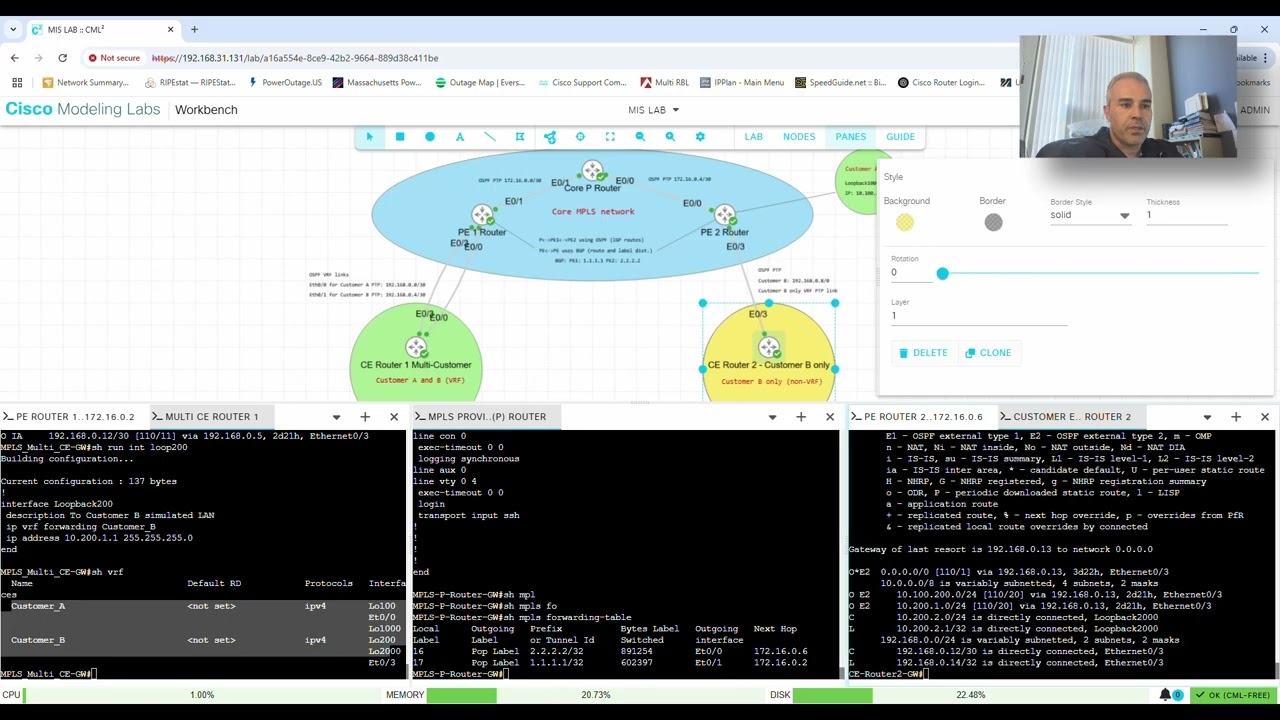Viewport: 1280px width, 720px height.
Task: Toggle the PANES menu
Action: (851, 137)
